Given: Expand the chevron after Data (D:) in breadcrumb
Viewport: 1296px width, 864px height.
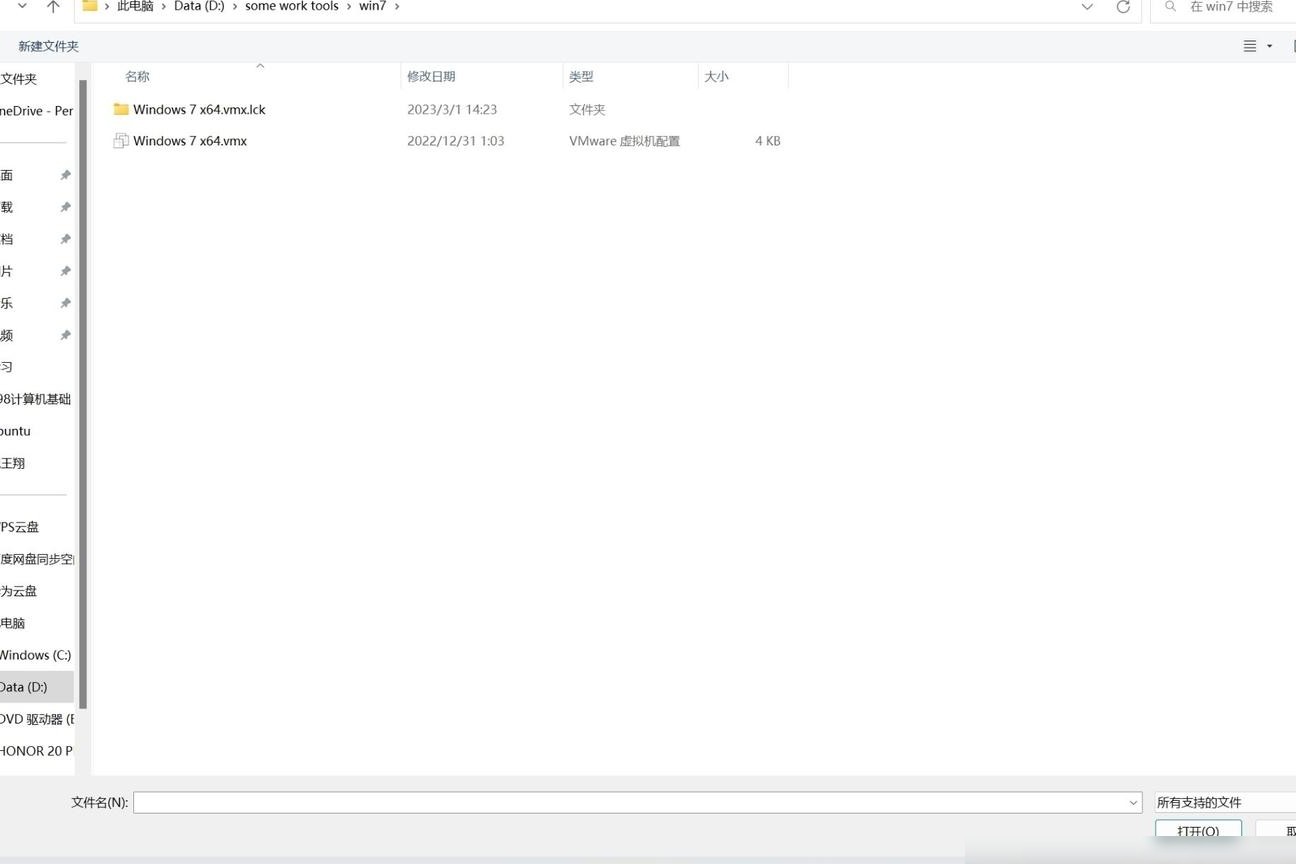Looking at the screenshot, I should [235, 6].
